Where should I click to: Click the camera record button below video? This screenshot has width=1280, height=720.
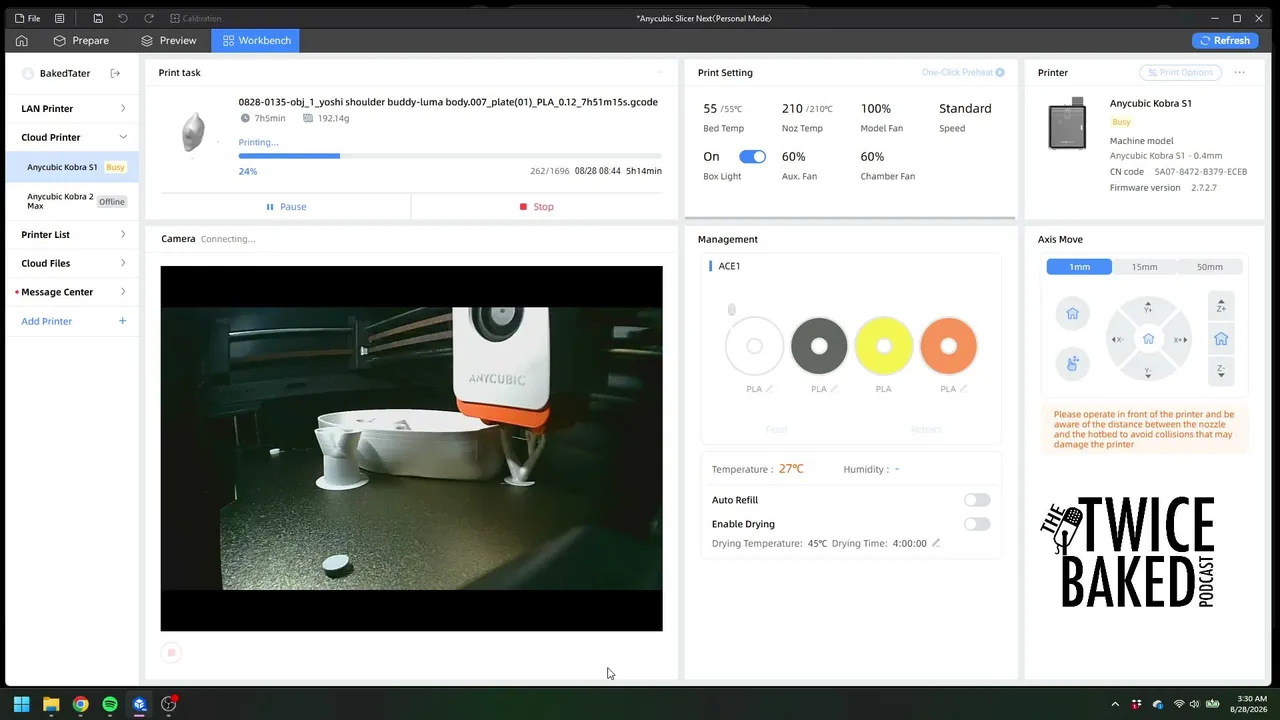pos(171,653)
